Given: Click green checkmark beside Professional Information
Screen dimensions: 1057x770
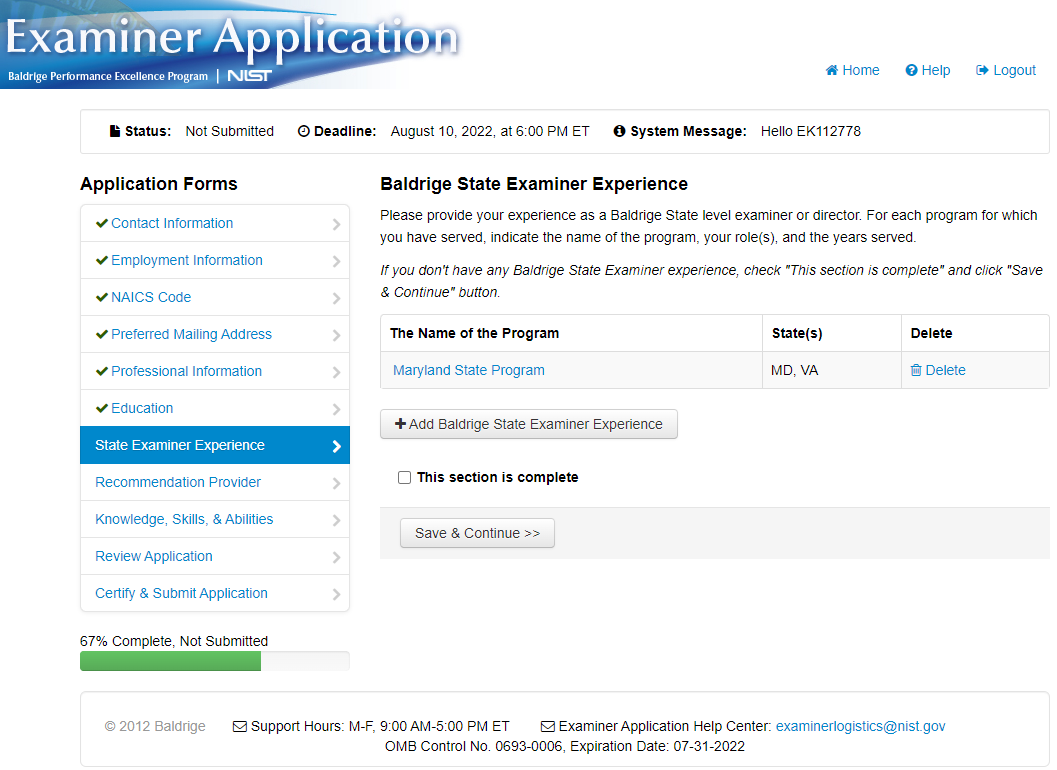Looking at the screenshot, I should [102, 372].
